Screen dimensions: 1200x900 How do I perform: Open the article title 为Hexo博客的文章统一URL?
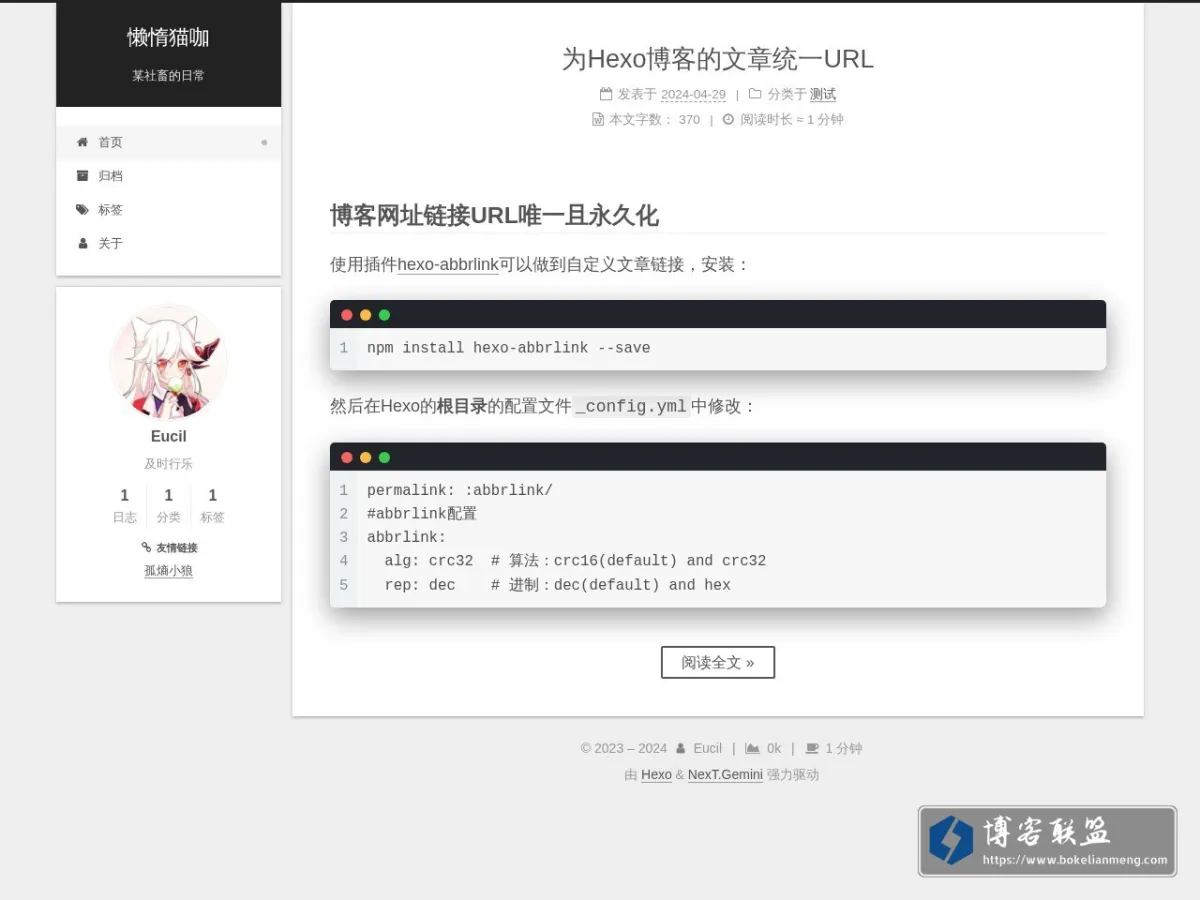[x=718, y=59]
